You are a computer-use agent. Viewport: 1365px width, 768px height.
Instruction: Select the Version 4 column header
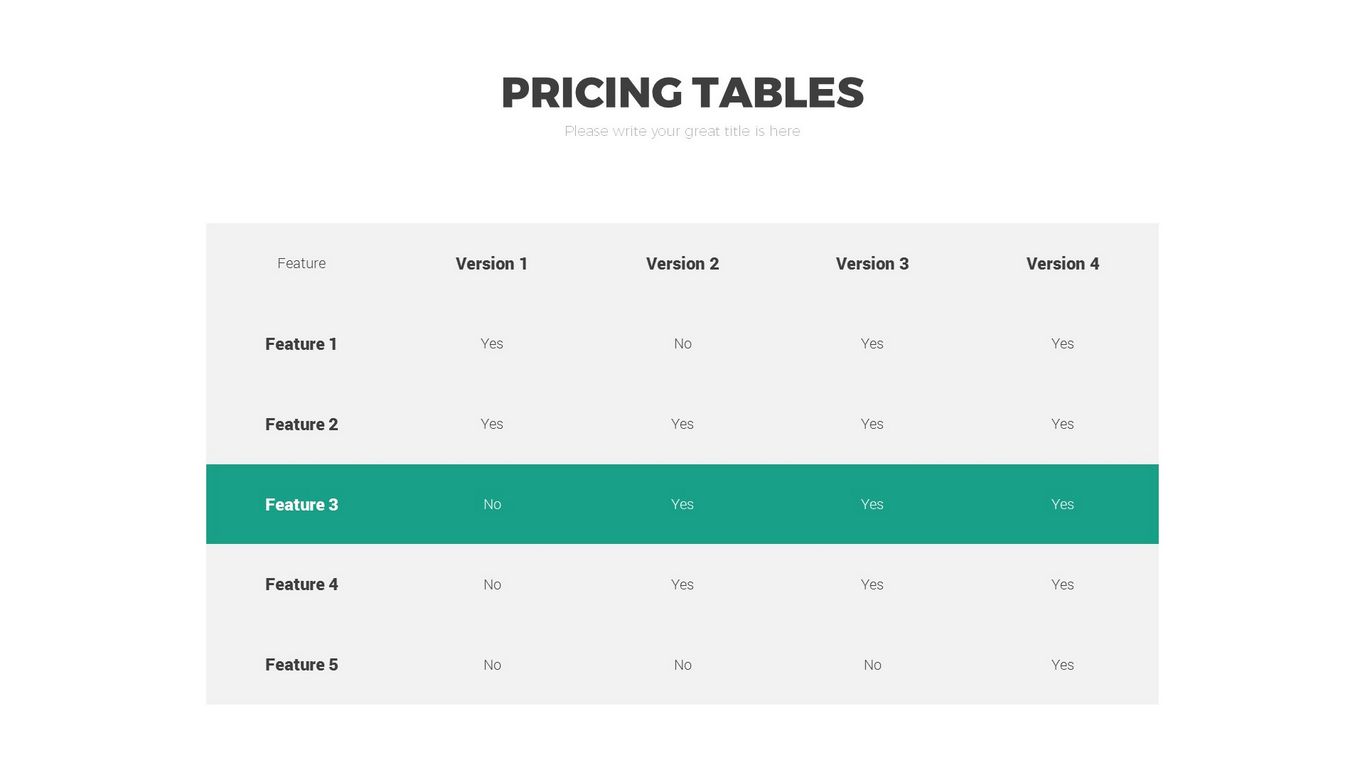pyautogui.click(x=1062, y=263)
